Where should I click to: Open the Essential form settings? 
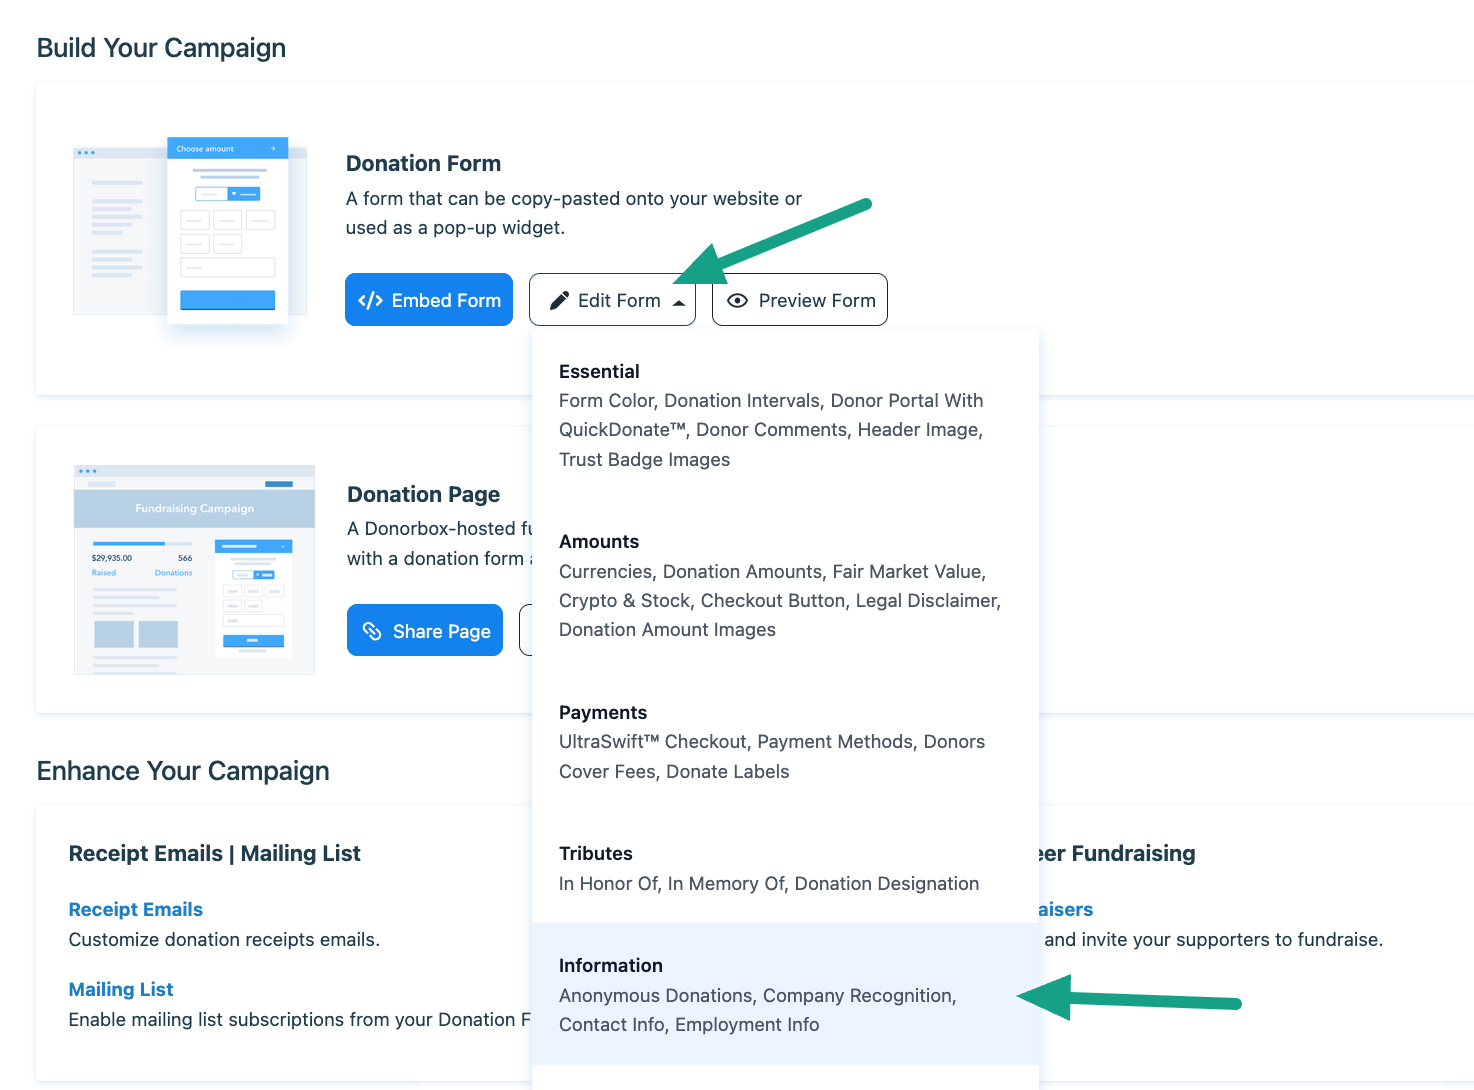tap(599, 372)
